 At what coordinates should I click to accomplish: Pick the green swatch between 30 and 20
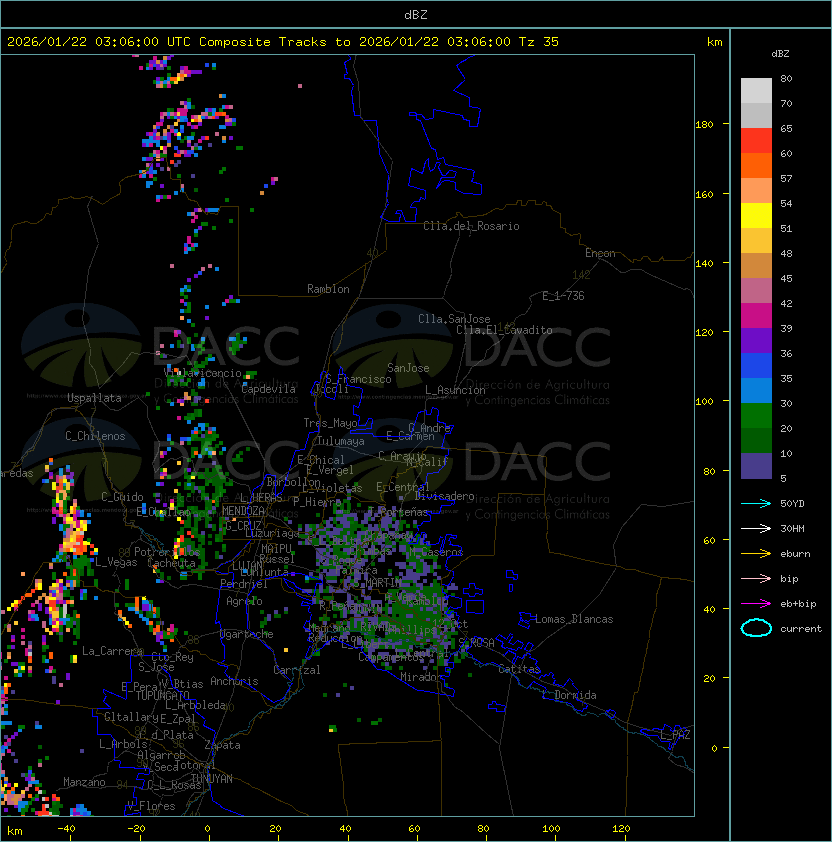756,415
